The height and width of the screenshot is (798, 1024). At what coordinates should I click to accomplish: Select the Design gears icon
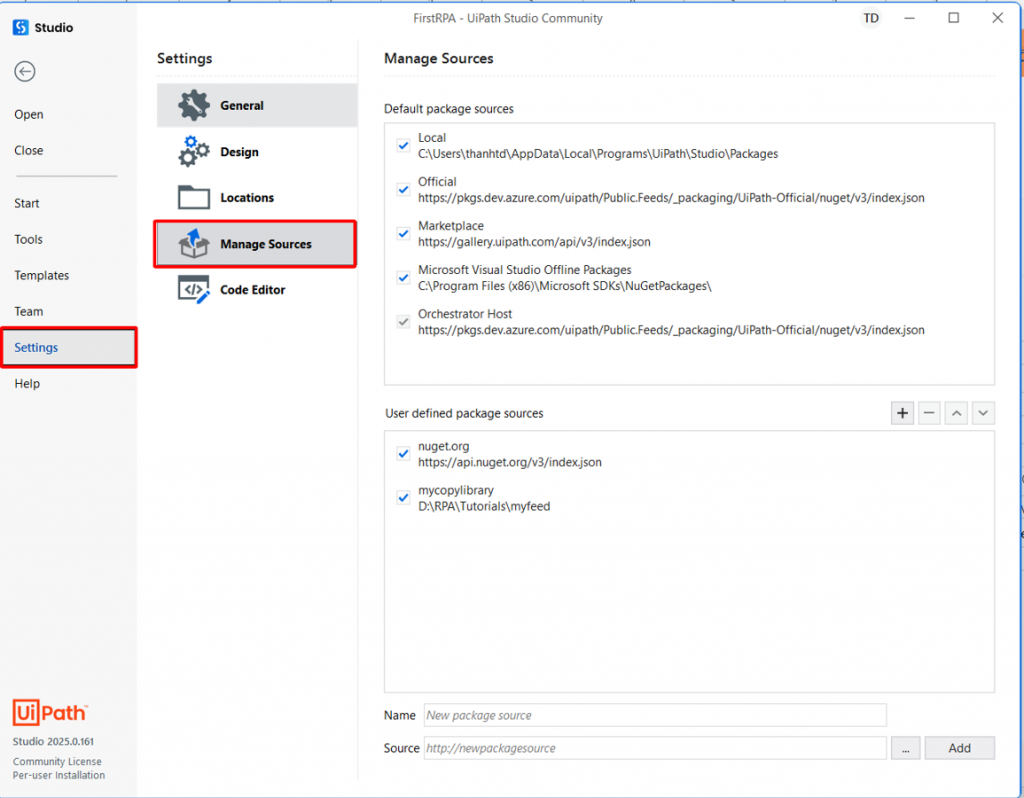193,152
